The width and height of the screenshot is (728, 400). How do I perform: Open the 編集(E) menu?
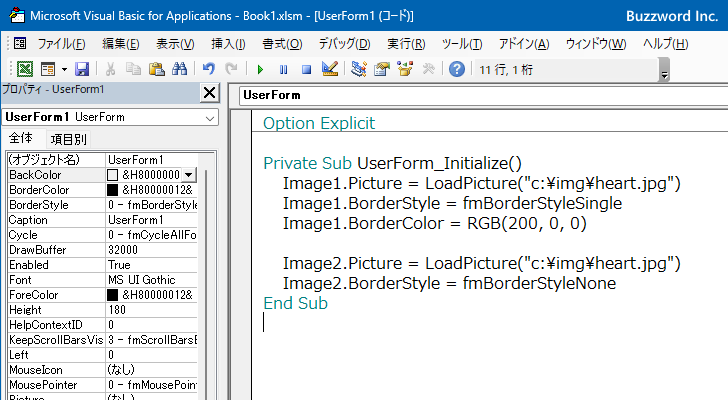tap(121, 44)
